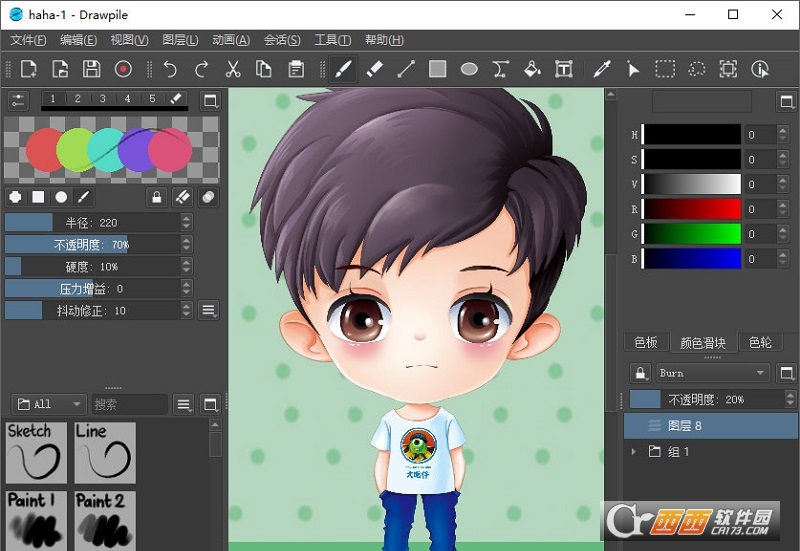Viewport: 800px width, 551px height.
Task: Select the Color picker eyedropper tool
Action: click(602, 69)
